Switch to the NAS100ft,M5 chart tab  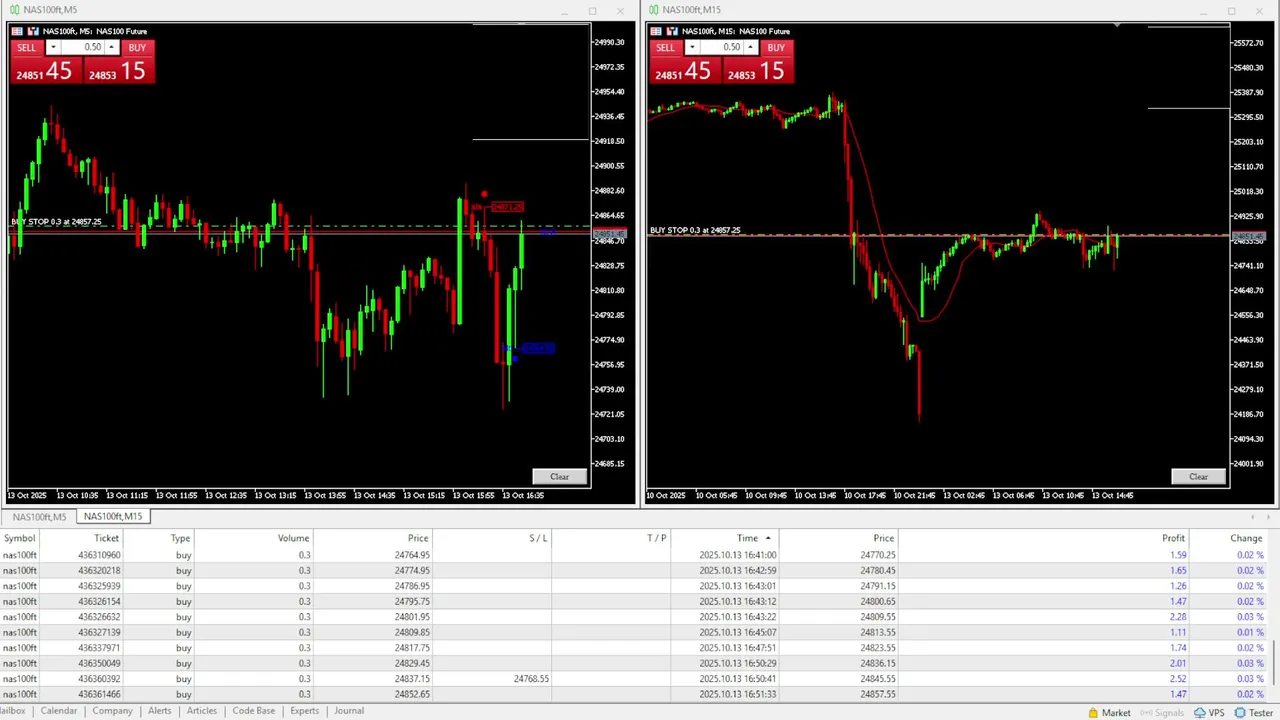pos(39,517)
